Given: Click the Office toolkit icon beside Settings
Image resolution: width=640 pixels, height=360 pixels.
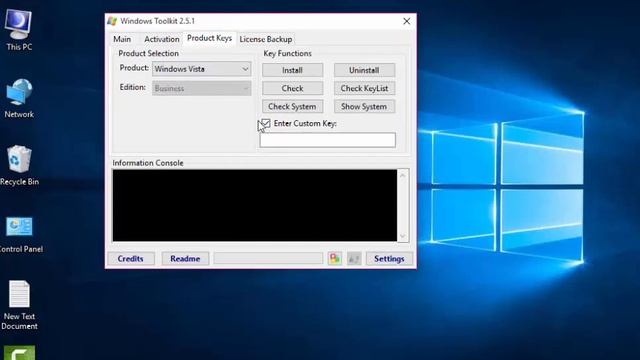Looking at the screenshot, I should pos(334,258).
